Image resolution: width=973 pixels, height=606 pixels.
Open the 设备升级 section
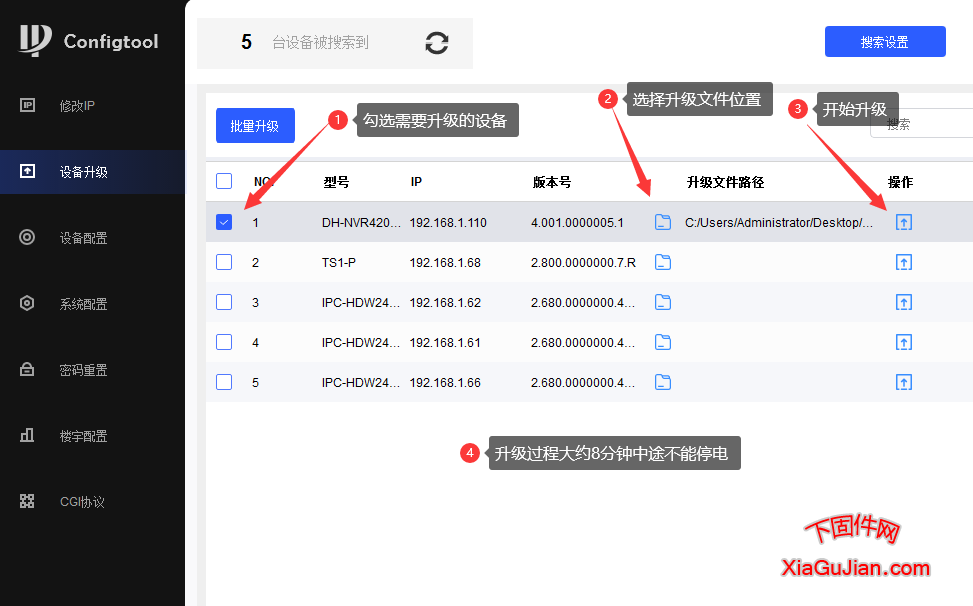pos(27,171)
